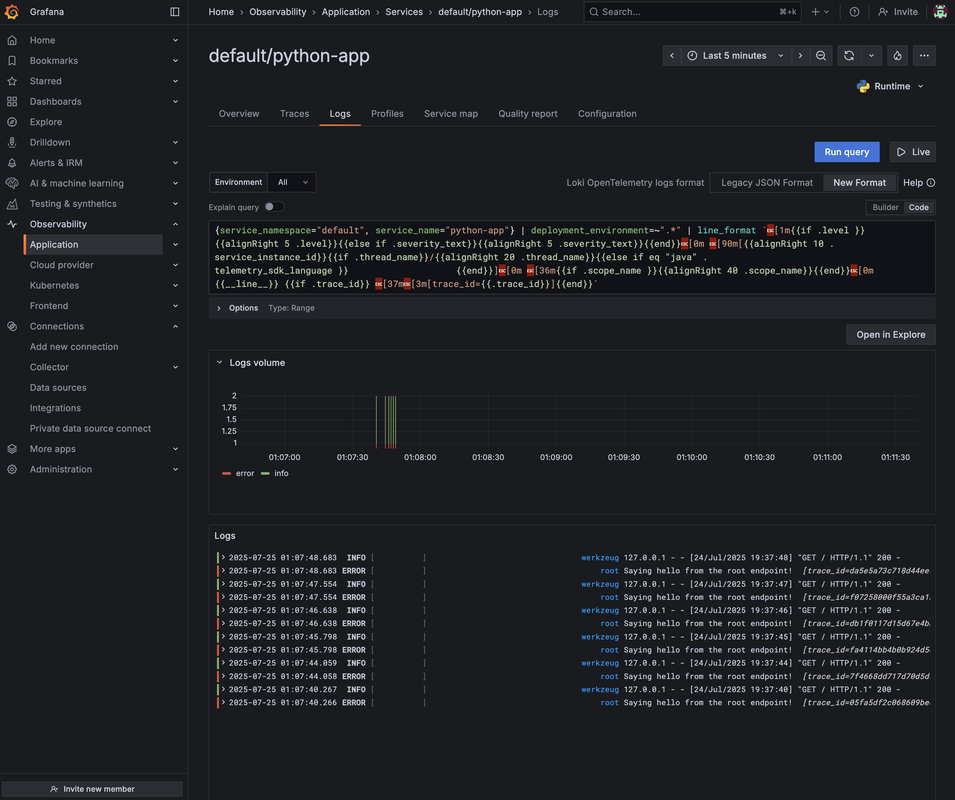
Task: Toggle the sidebar dock menu icon
Action: click(175, 12)
